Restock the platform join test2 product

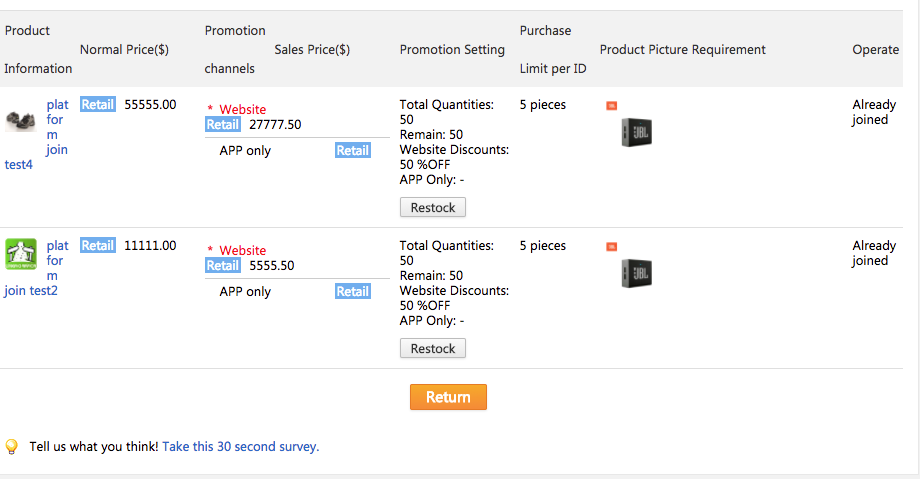click(432, 349)
